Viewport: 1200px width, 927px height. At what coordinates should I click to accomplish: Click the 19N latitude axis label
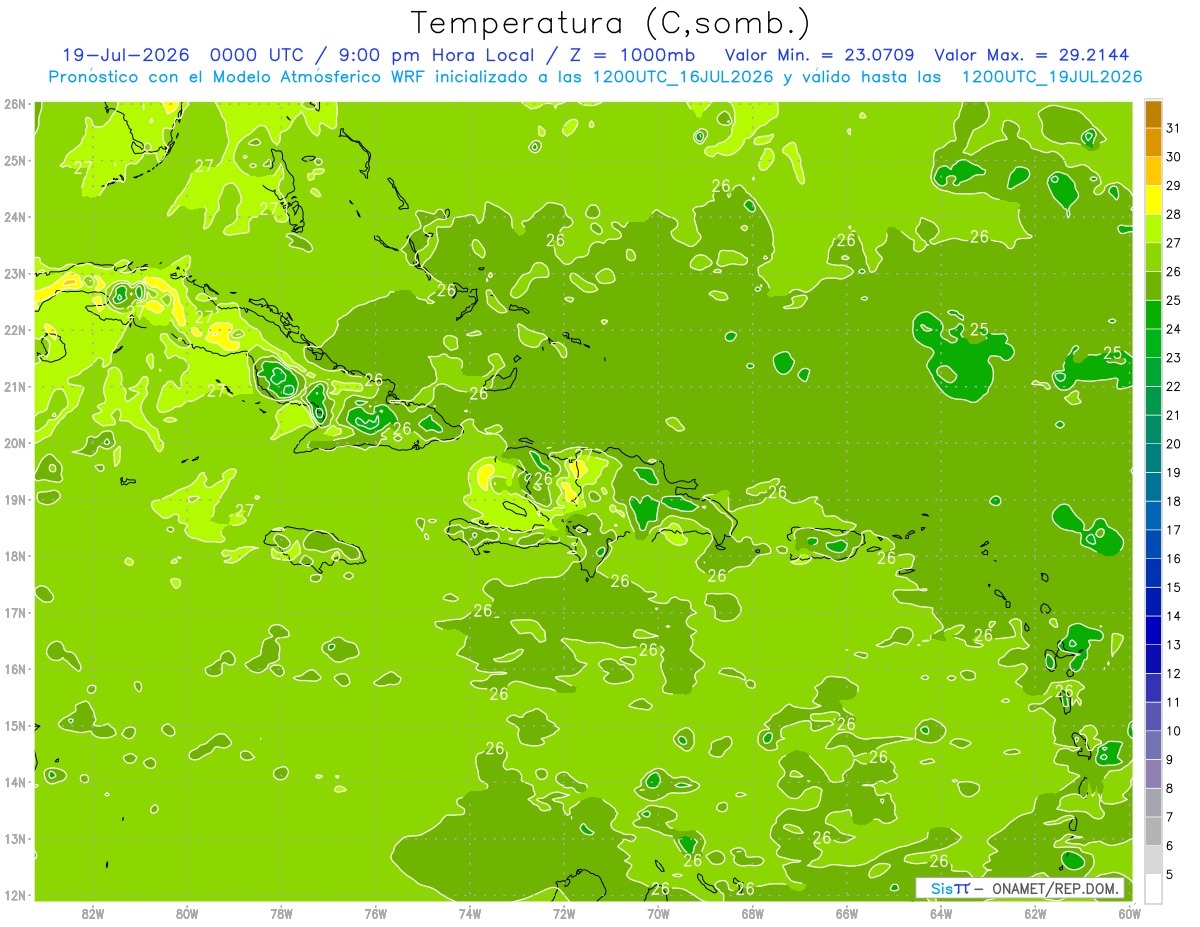click(x=14, y=500)
